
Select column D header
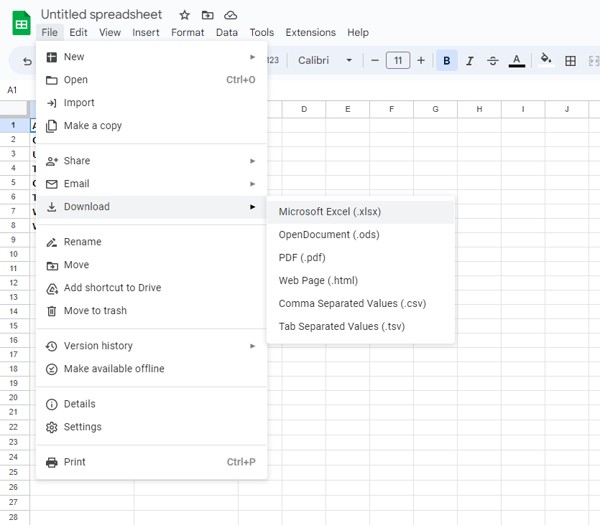(x=304, y=109)
